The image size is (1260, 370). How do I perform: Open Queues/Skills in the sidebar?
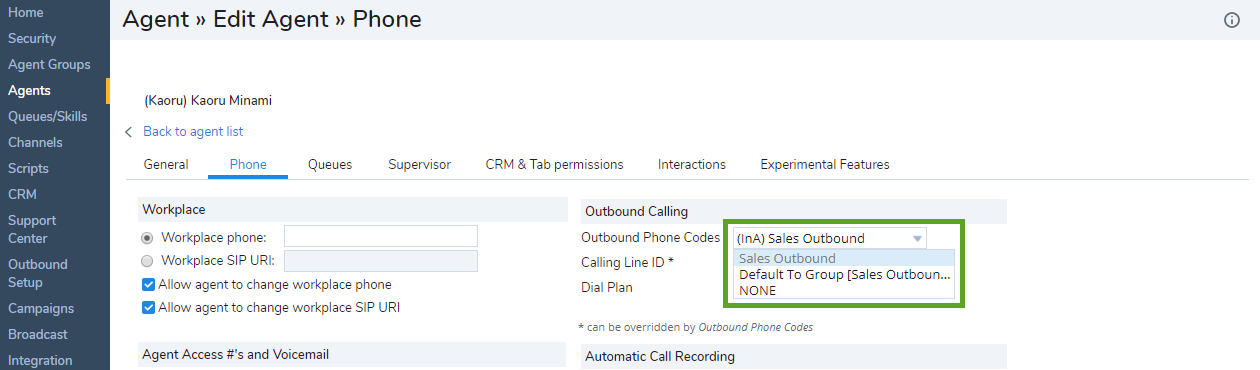point(48,116)
